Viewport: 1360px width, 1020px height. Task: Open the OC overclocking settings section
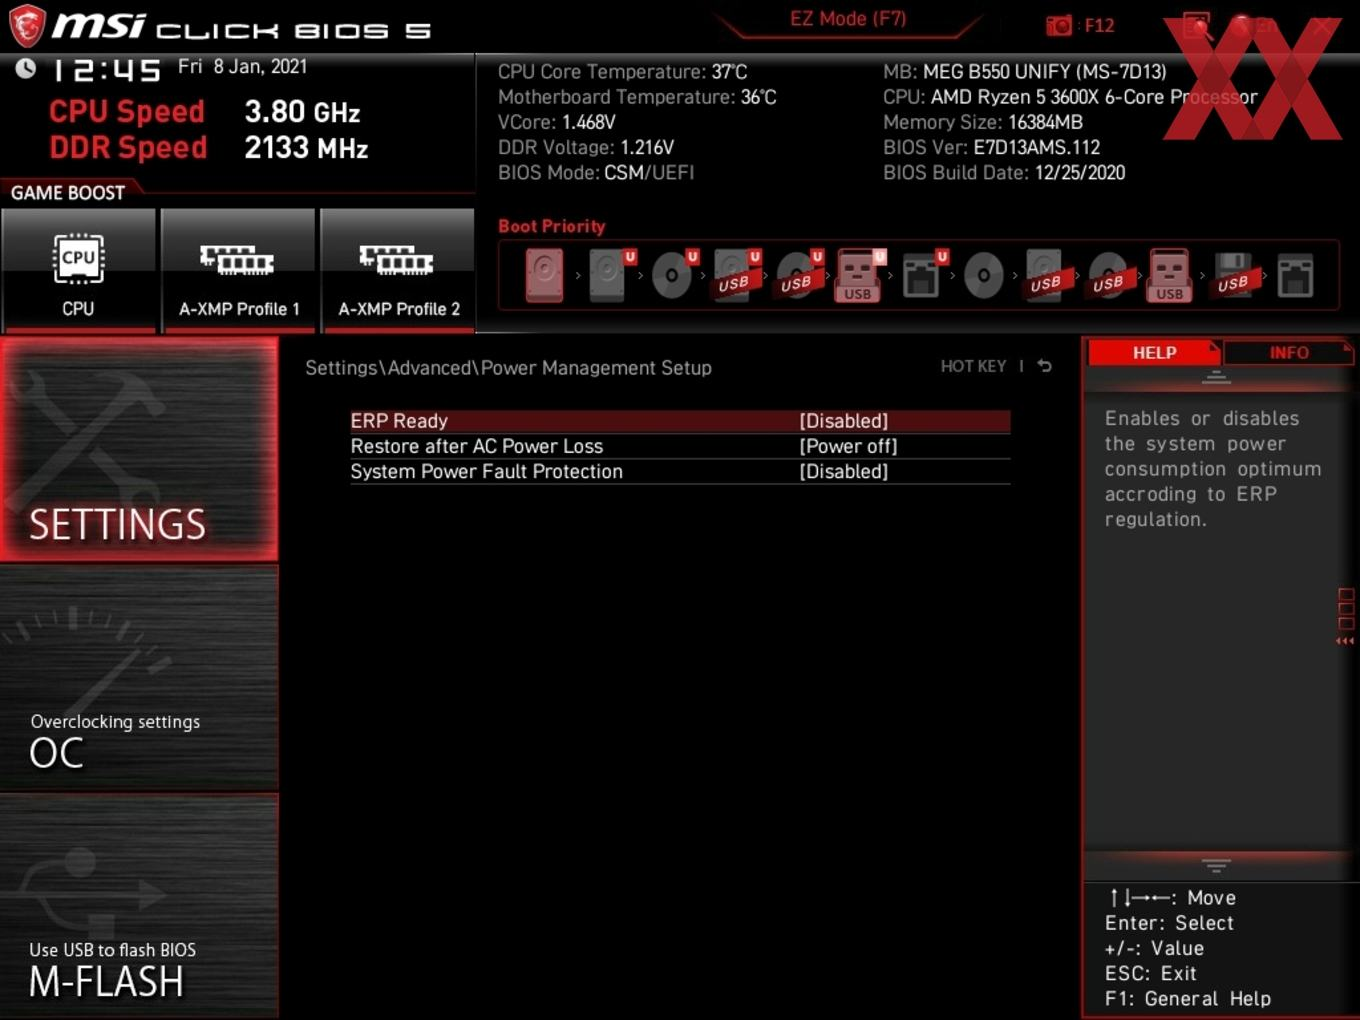(139, 678)
